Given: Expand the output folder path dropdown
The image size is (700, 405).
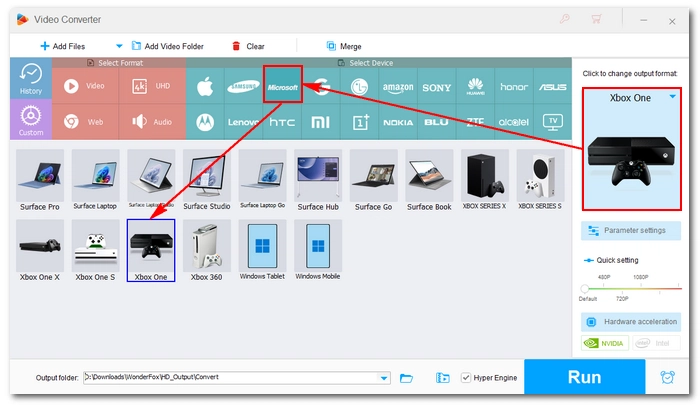Looking at the screenshot, I should [x=384, y=378].
